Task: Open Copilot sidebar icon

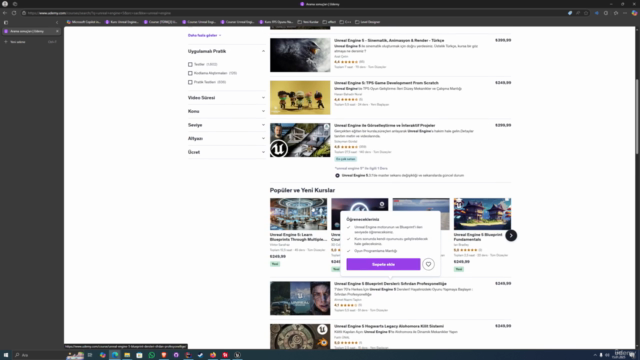Action: coord(634,13)
